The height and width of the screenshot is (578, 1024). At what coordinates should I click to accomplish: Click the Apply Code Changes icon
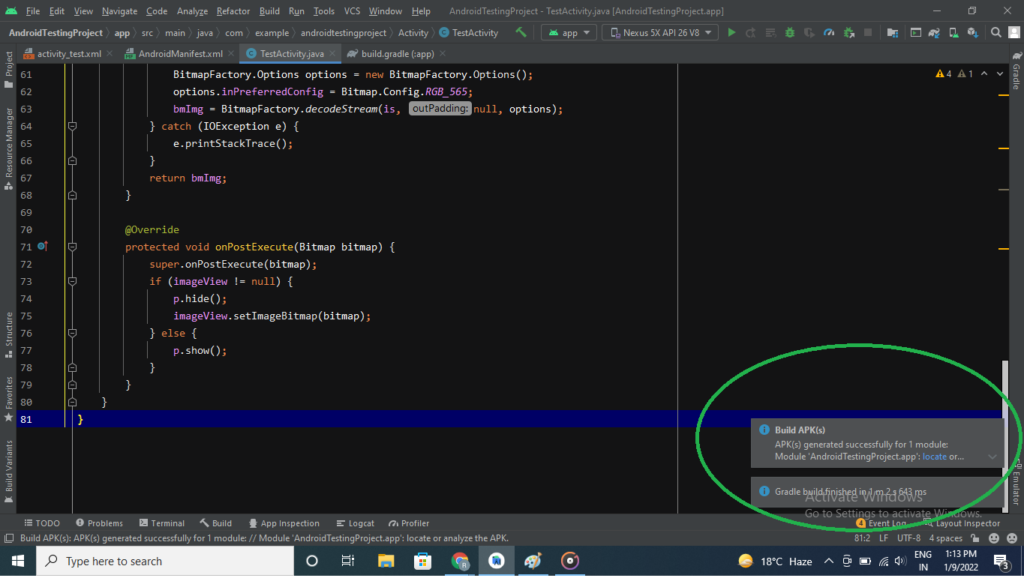[771, 32]
